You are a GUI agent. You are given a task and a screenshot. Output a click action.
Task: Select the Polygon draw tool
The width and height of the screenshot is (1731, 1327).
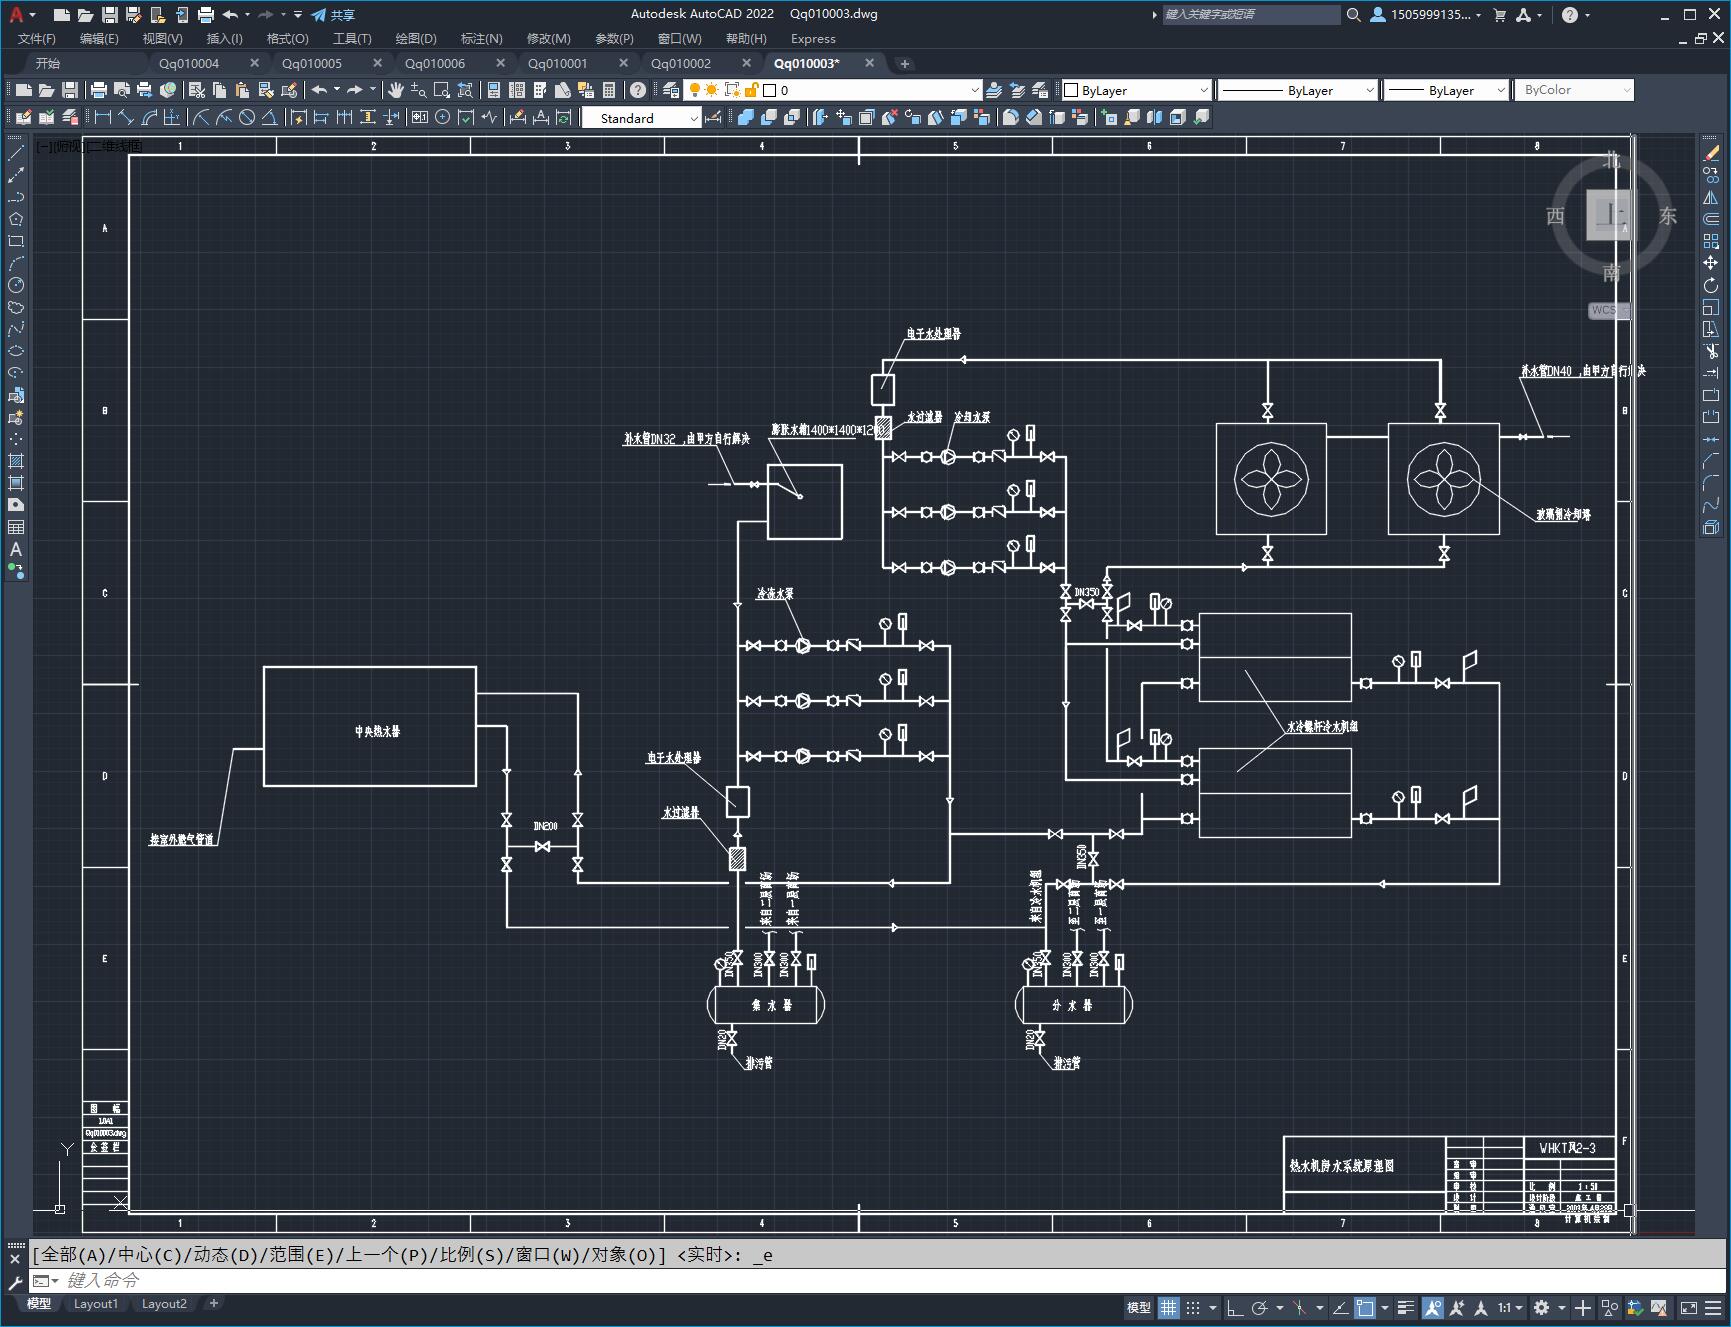coord(16,219)
